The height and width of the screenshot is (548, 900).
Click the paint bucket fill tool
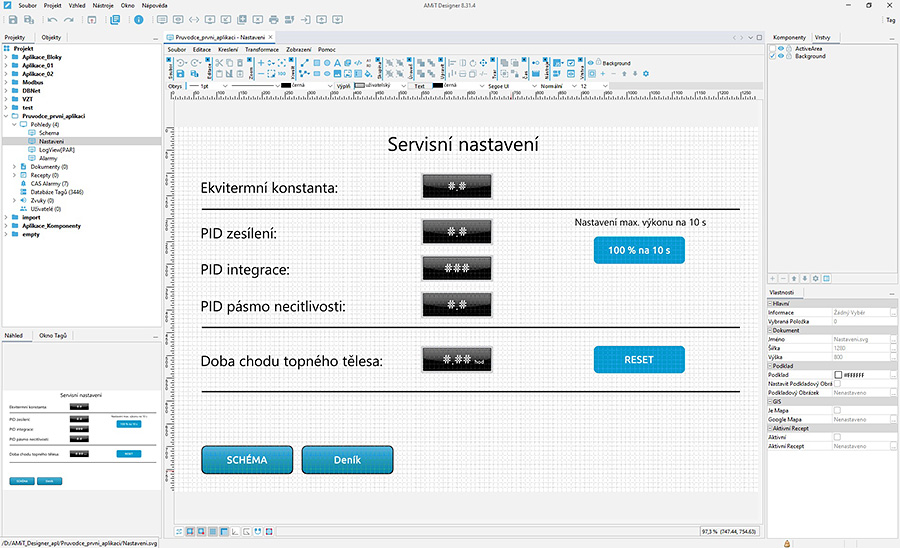coord(368,73)
